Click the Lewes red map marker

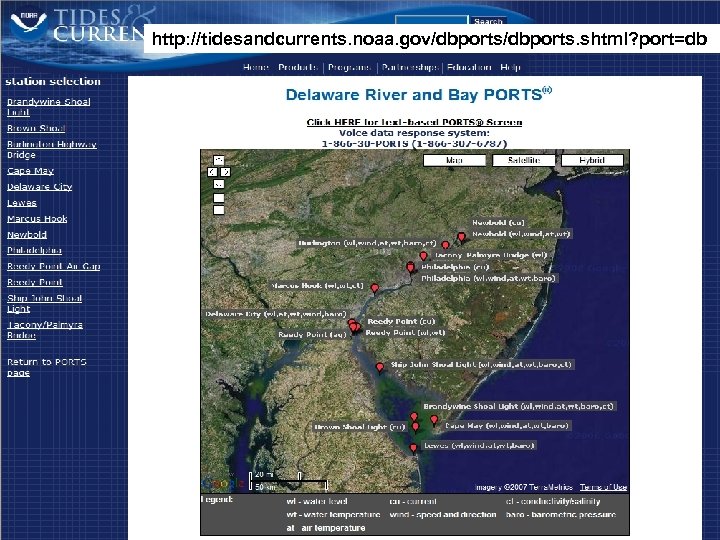pos(413,448)
